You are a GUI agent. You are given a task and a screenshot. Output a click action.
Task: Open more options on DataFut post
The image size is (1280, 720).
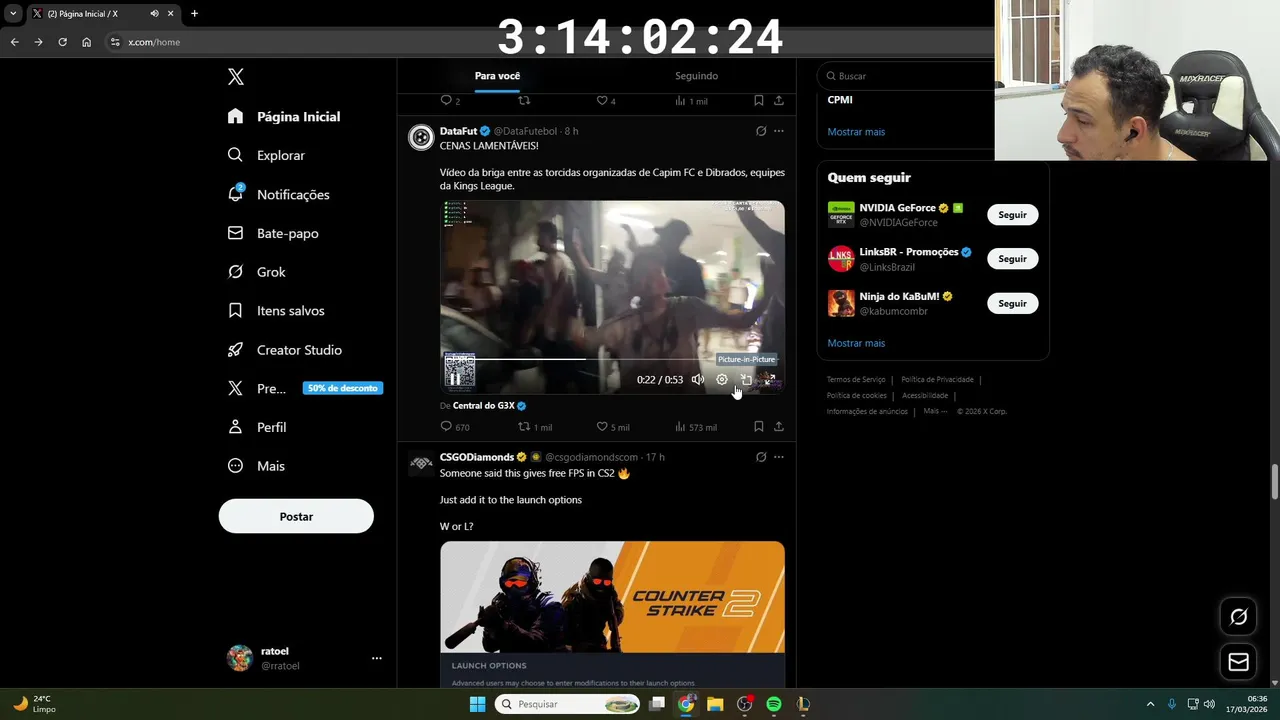(x=779, y=131)
